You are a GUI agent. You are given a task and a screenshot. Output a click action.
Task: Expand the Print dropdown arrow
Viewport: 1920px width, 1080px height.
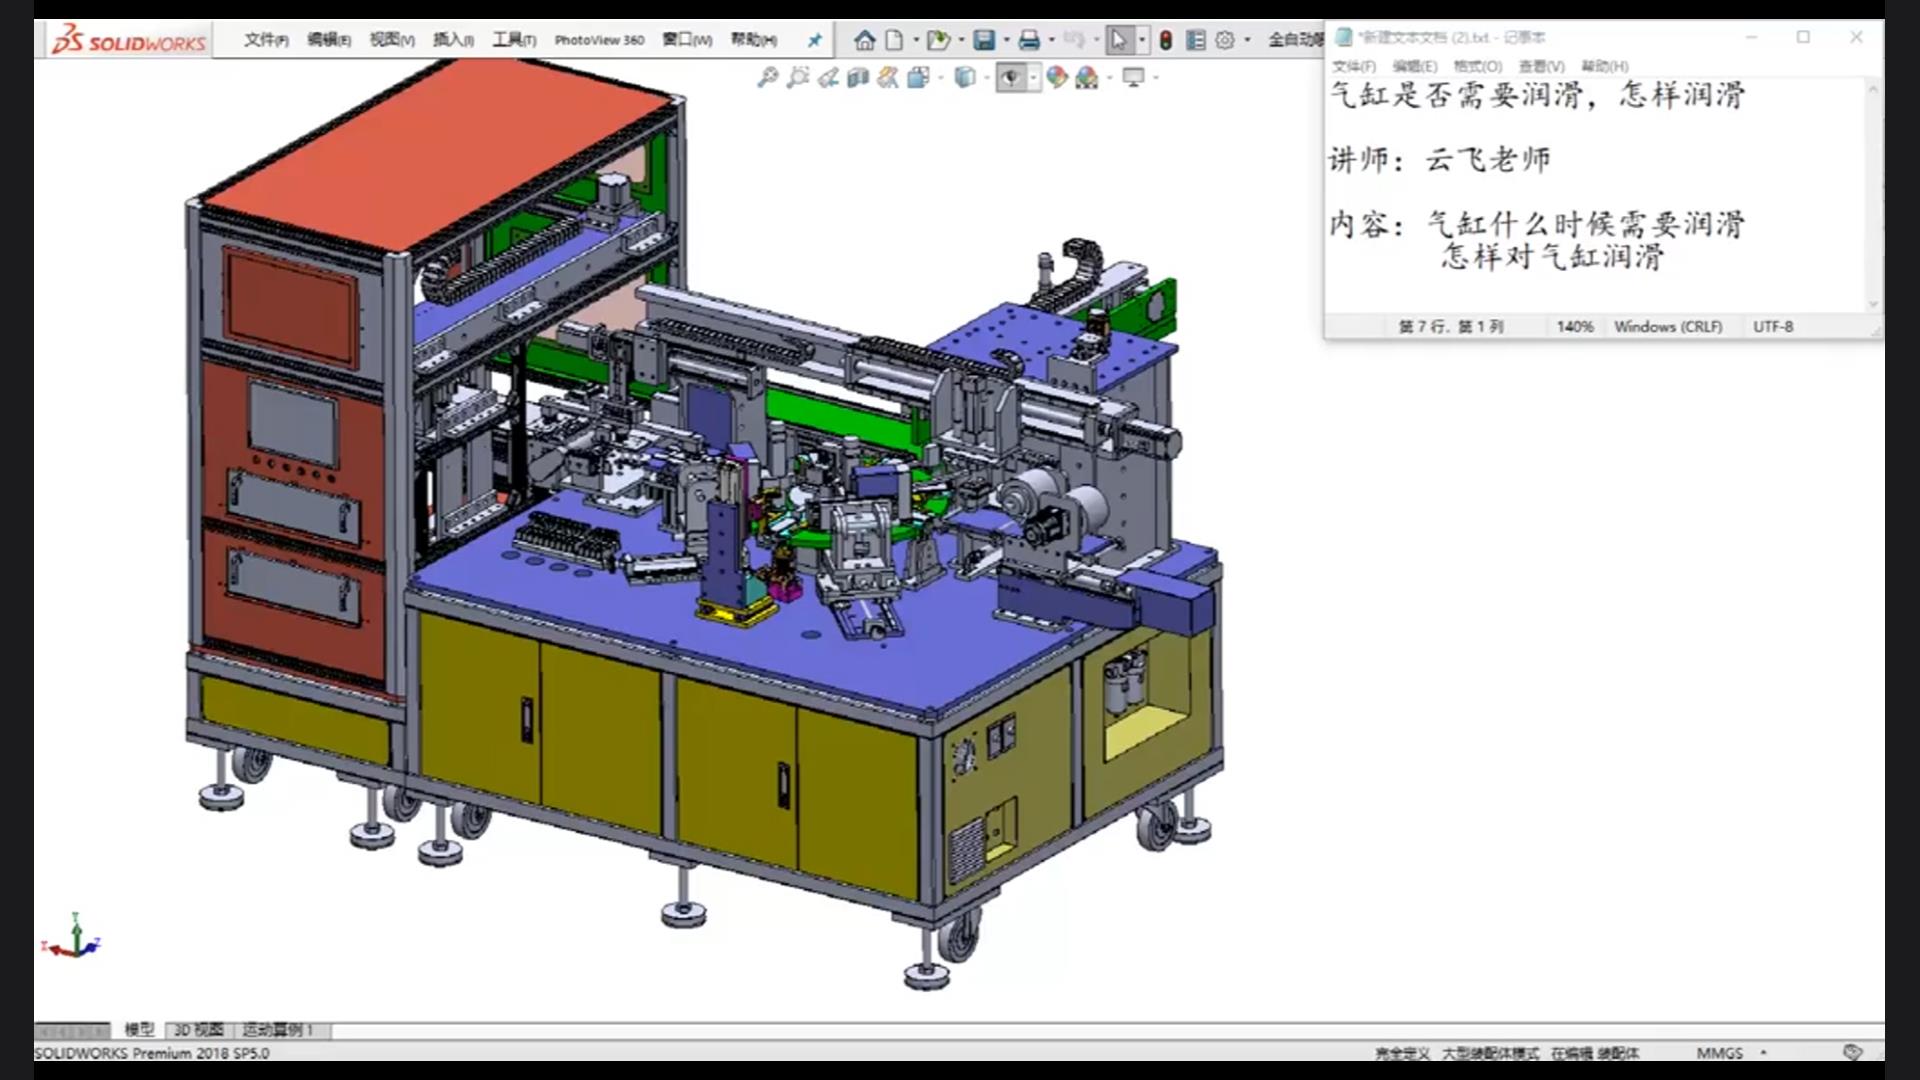click(x=1052, y=40)
